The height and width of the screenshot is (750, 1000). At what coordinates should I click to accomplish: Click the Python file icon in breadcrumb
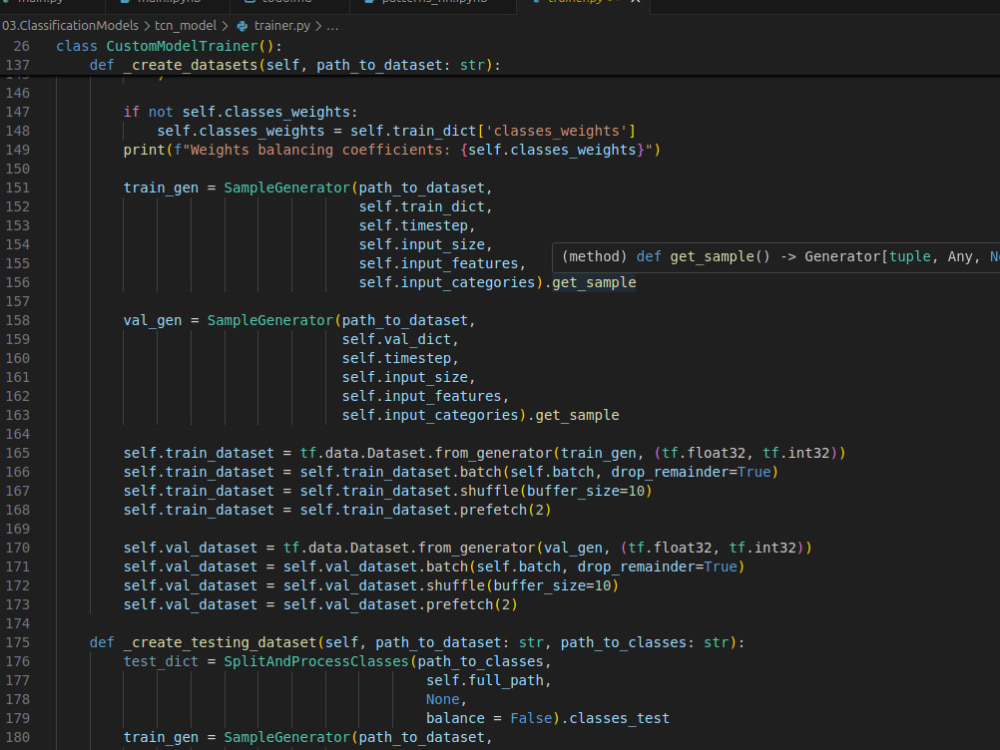pos(242,26)
